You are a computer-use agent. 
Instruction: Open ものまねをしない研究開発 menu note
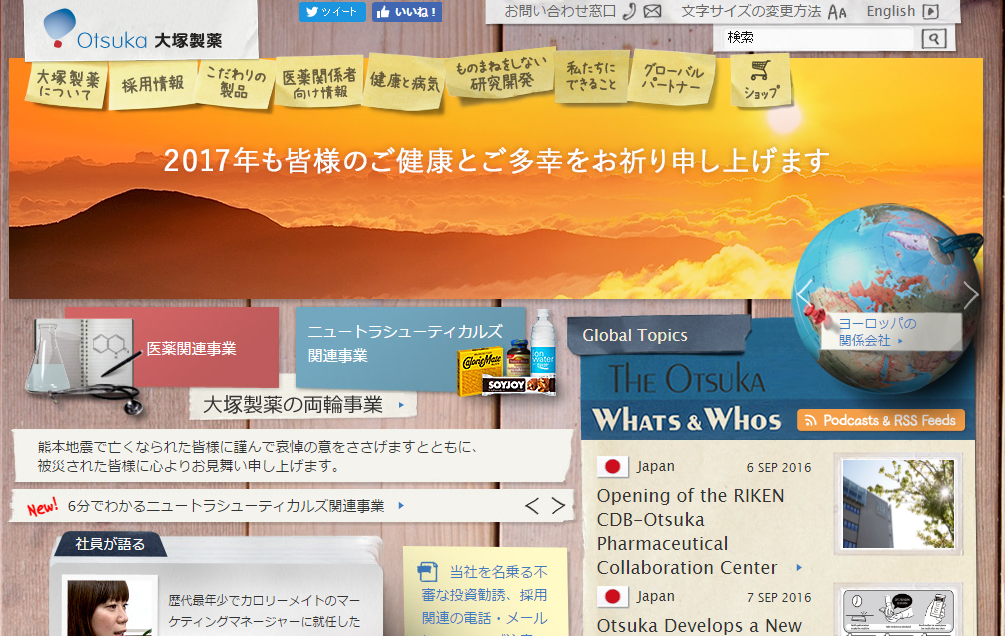pyautogui.click(x=502, y=73)
